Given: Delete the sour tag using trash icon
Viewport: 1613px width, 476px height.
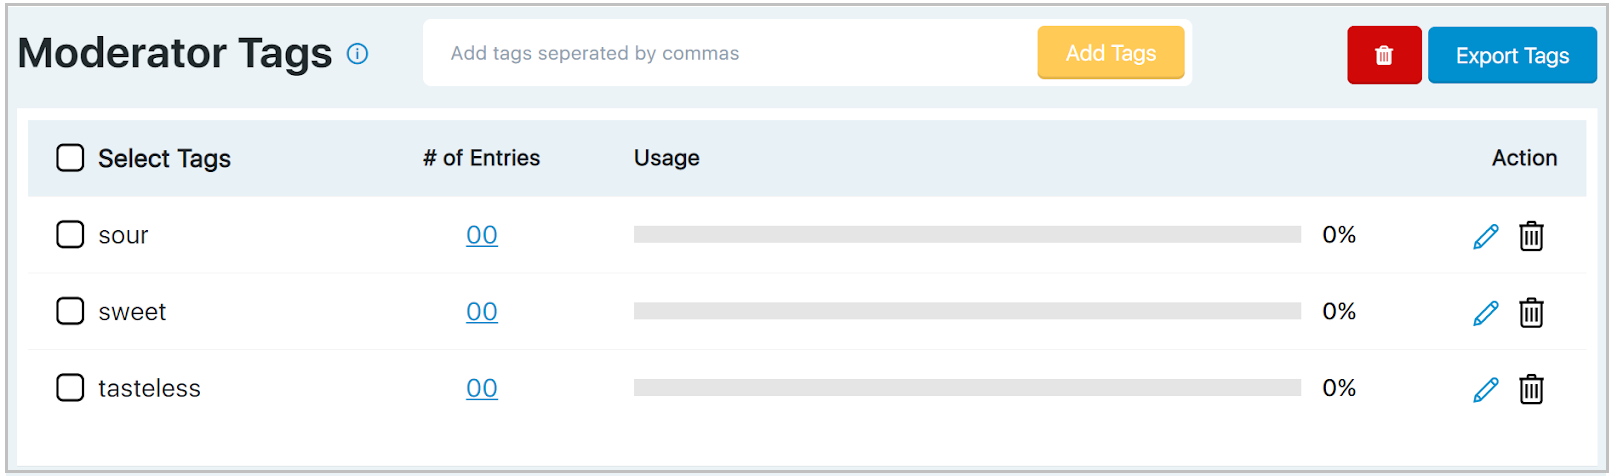Looking at the screenshot, I should click(1531, 236).
